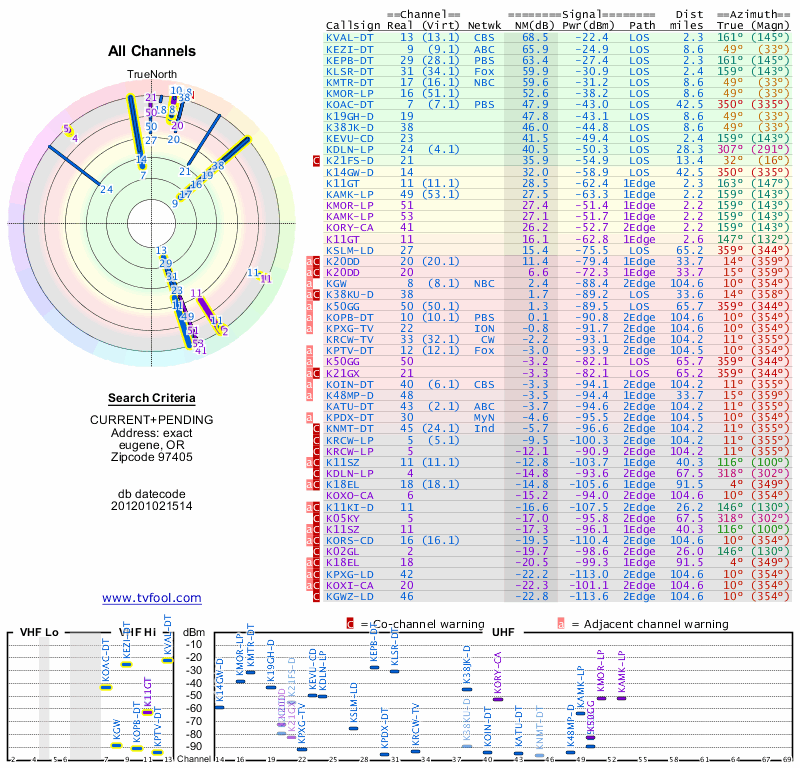The height and width of the screenshot is (768, 800).
Task: Click the Pwr(dBm) column header
Action: coord(588,25)
